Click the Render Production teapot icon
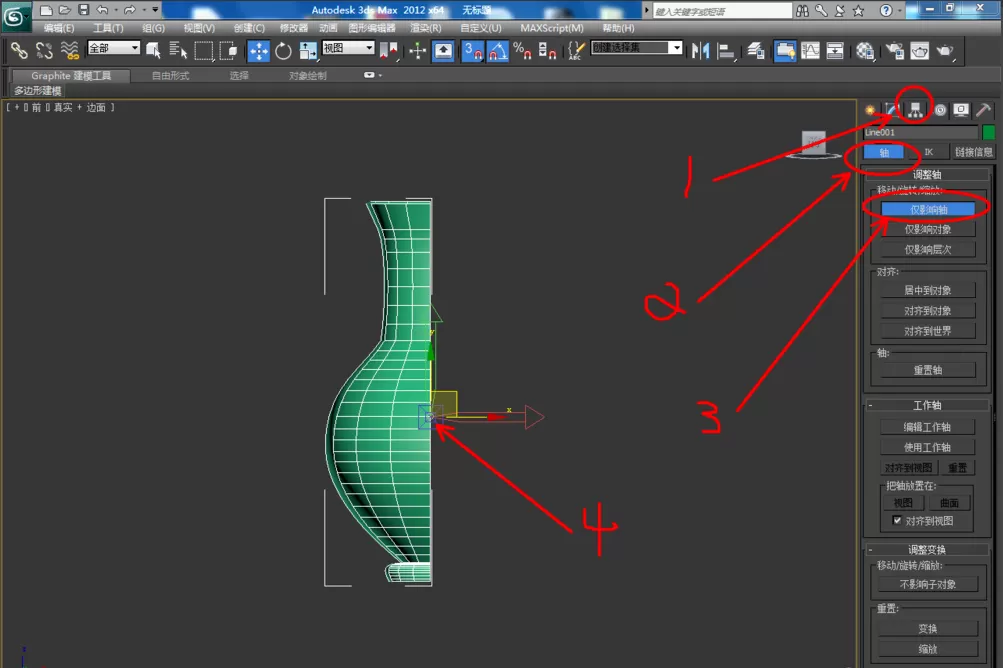1003x668 pixels. (945, 51)
